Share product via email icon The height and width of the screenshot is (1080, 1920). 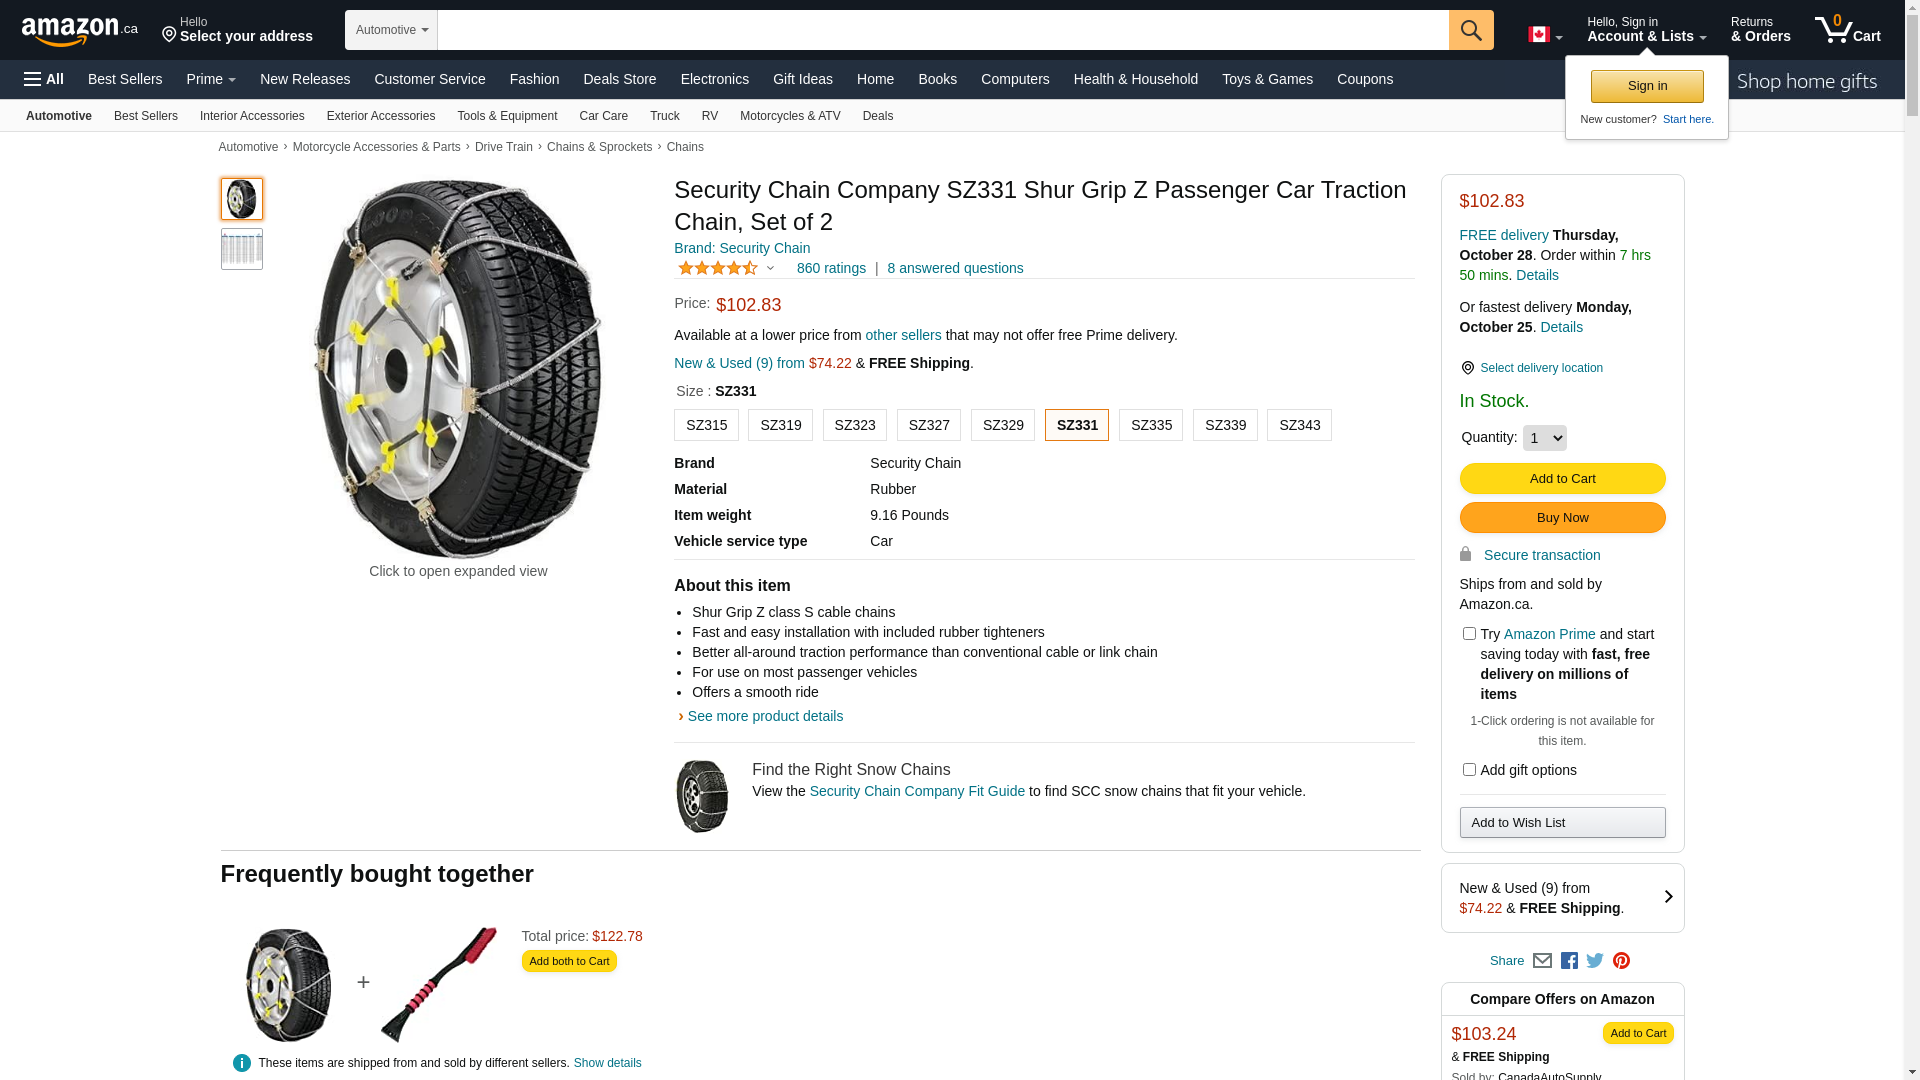(1542, 961)
